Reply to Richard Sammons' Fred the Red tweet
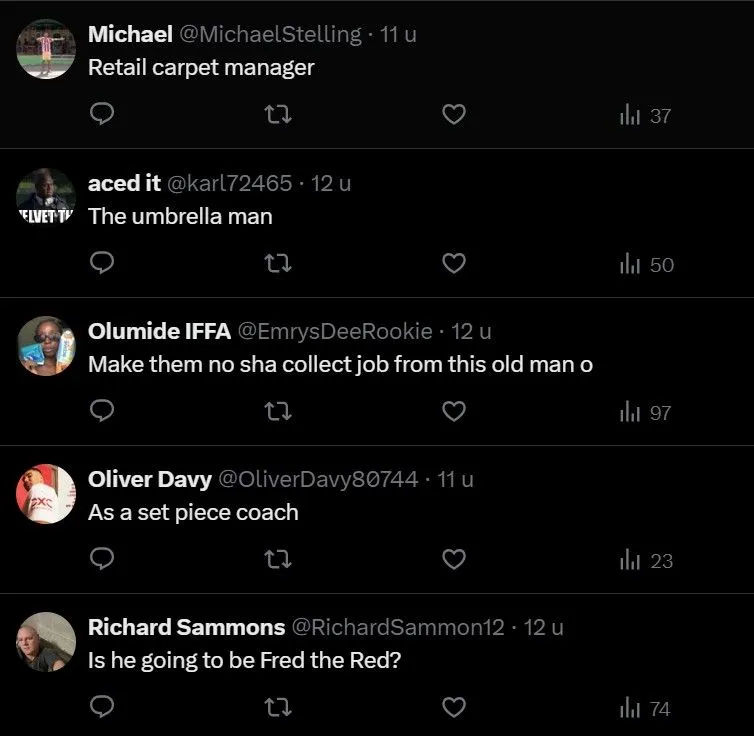This screenshot has width=754, height=736. tap(103, 707)
